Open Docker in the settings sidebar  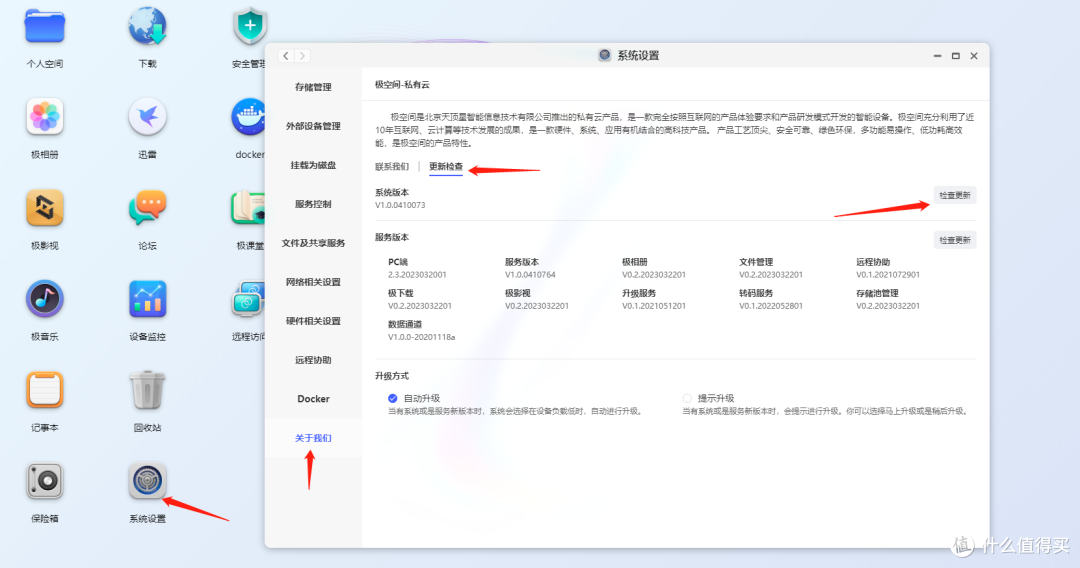point(313,399)
